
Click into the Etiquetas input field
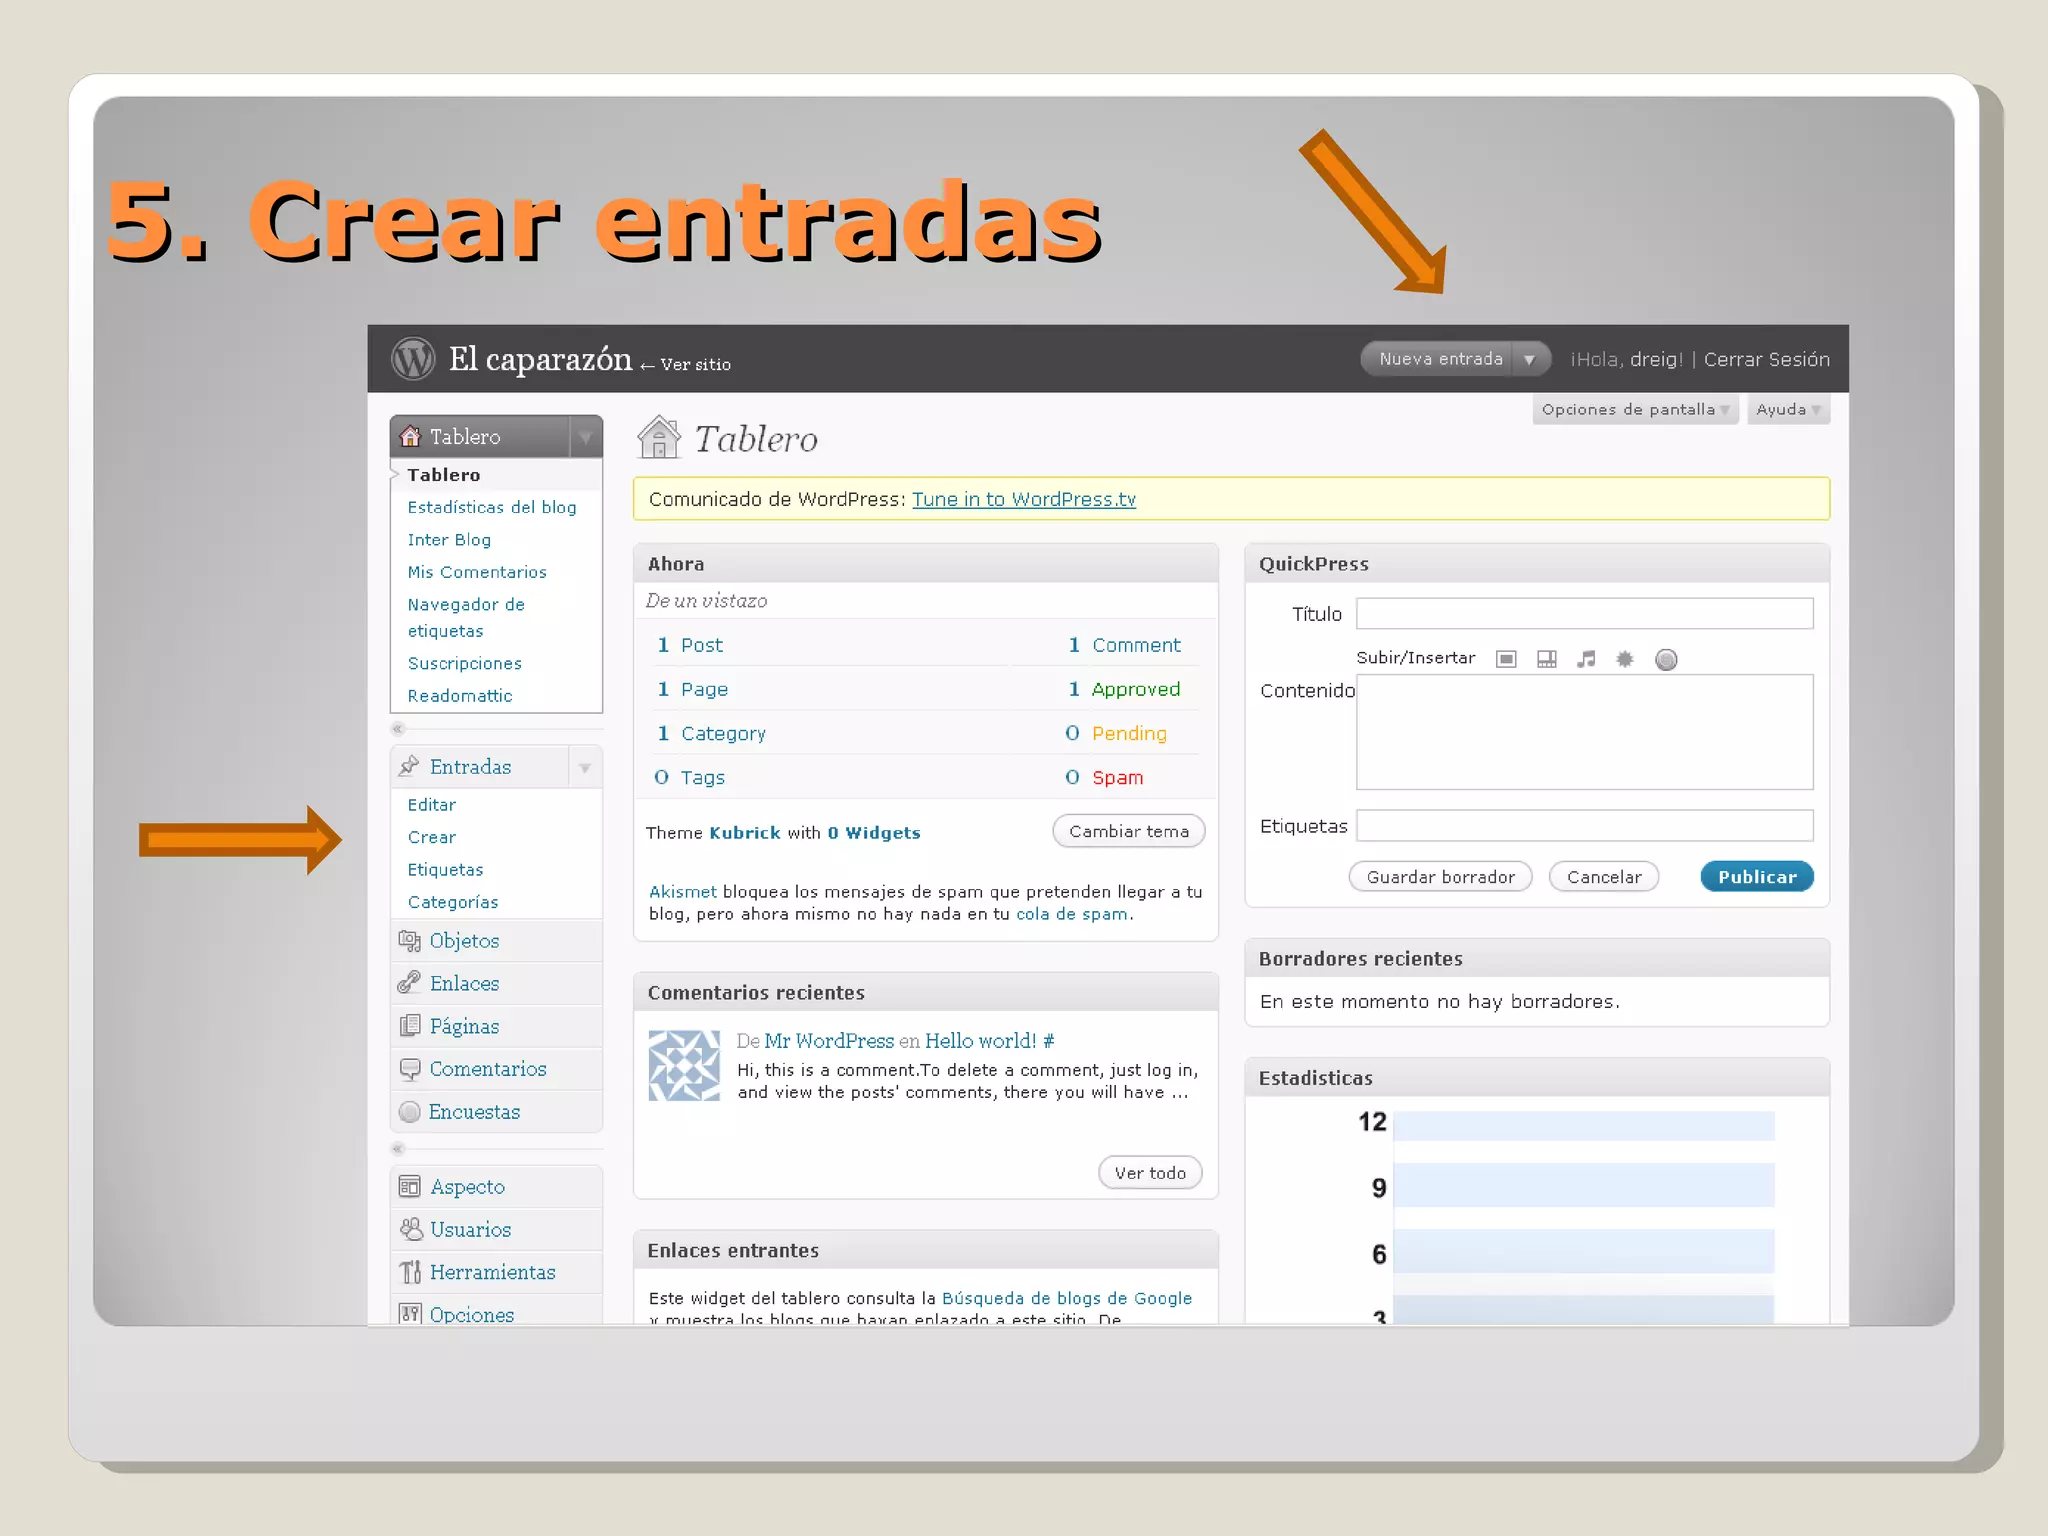point(1584,825)
